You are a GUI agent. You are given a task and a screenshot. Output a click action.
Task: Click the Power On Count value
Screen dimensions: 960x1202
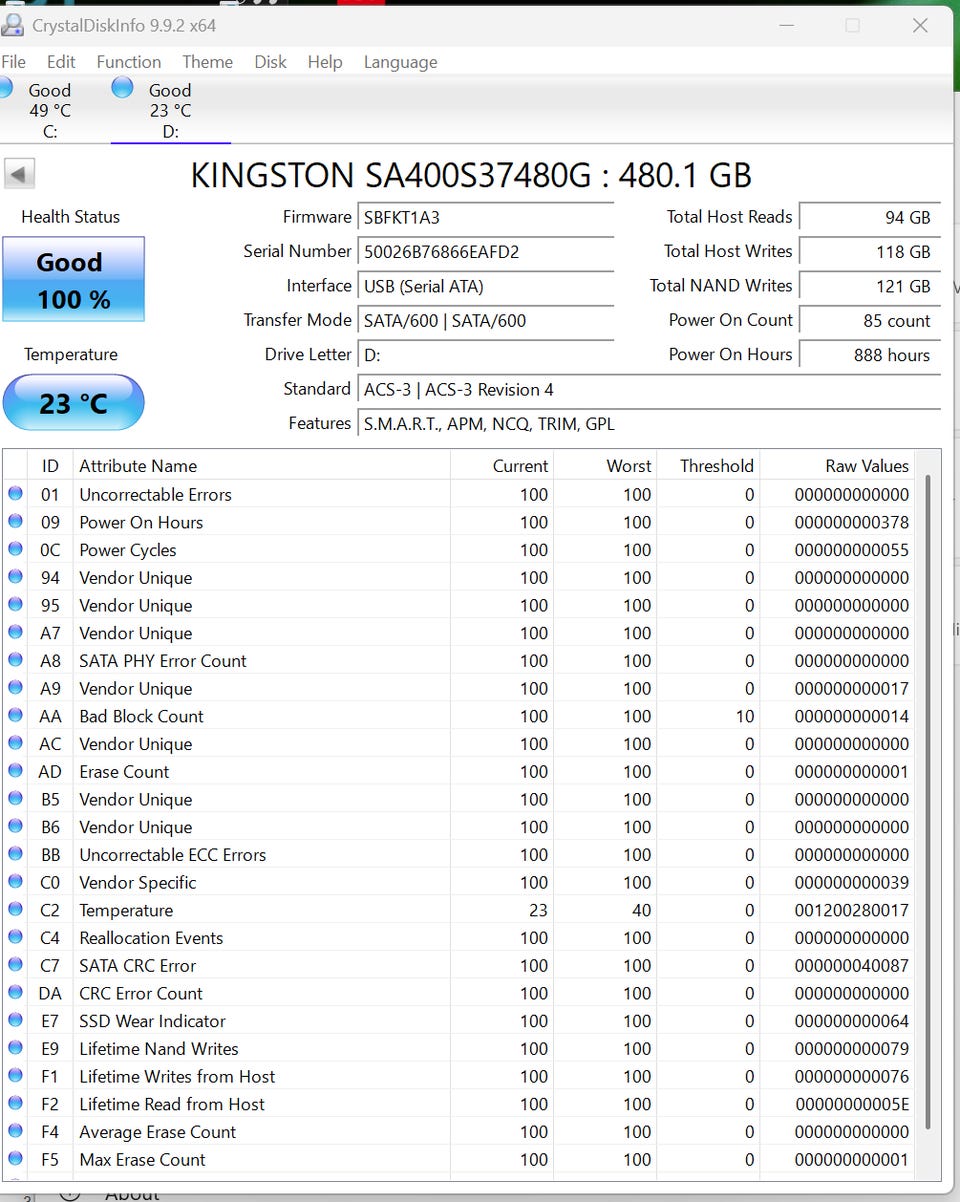(x=870, y=321)
